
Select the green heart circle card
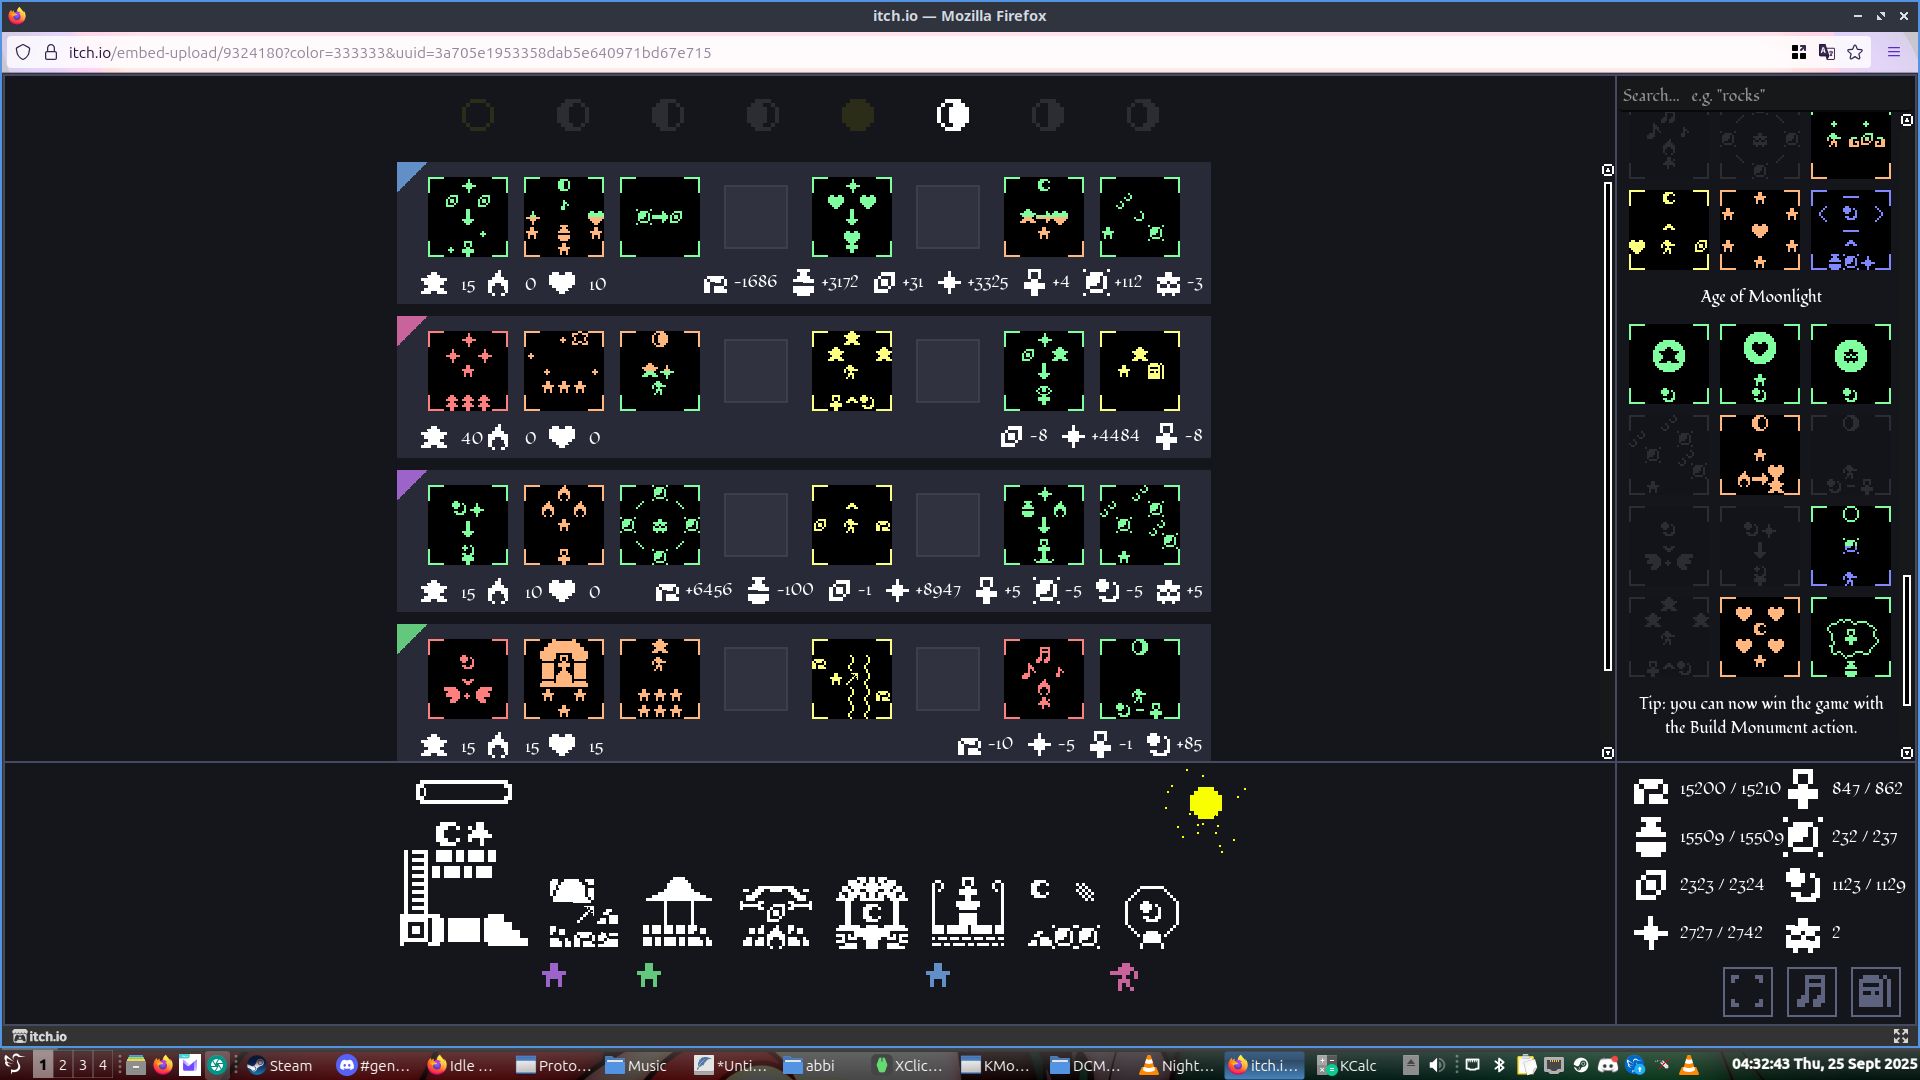1759,364
